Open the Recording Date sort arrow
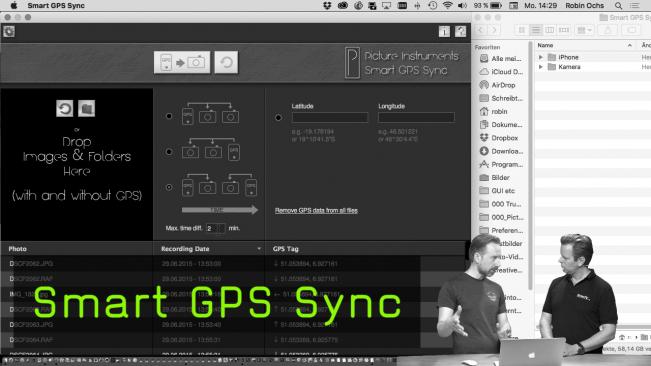This screenshot has height=366, width=651. click(x=259, y=249)
